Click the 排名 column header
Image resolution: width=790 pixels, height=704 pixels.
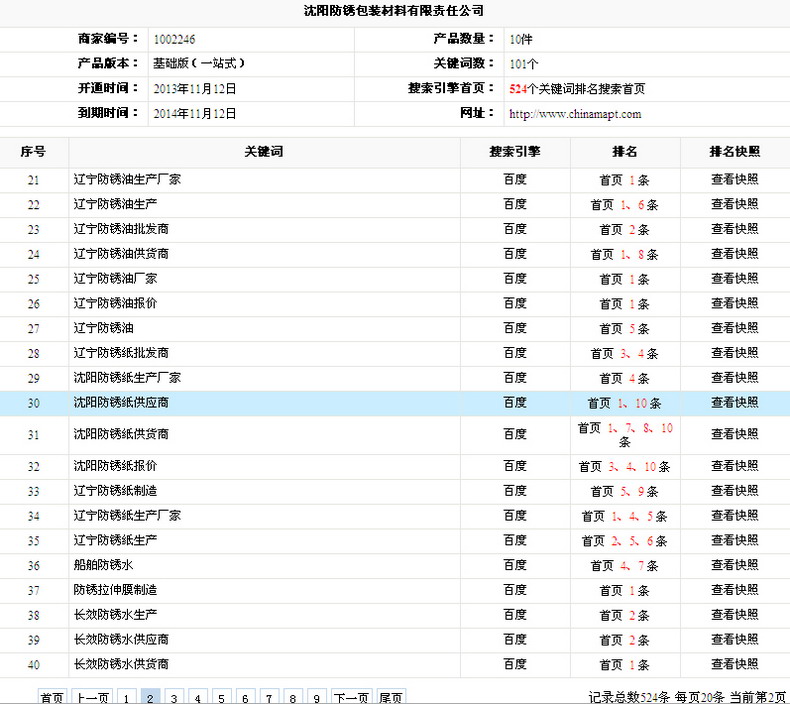coord(625,152)
